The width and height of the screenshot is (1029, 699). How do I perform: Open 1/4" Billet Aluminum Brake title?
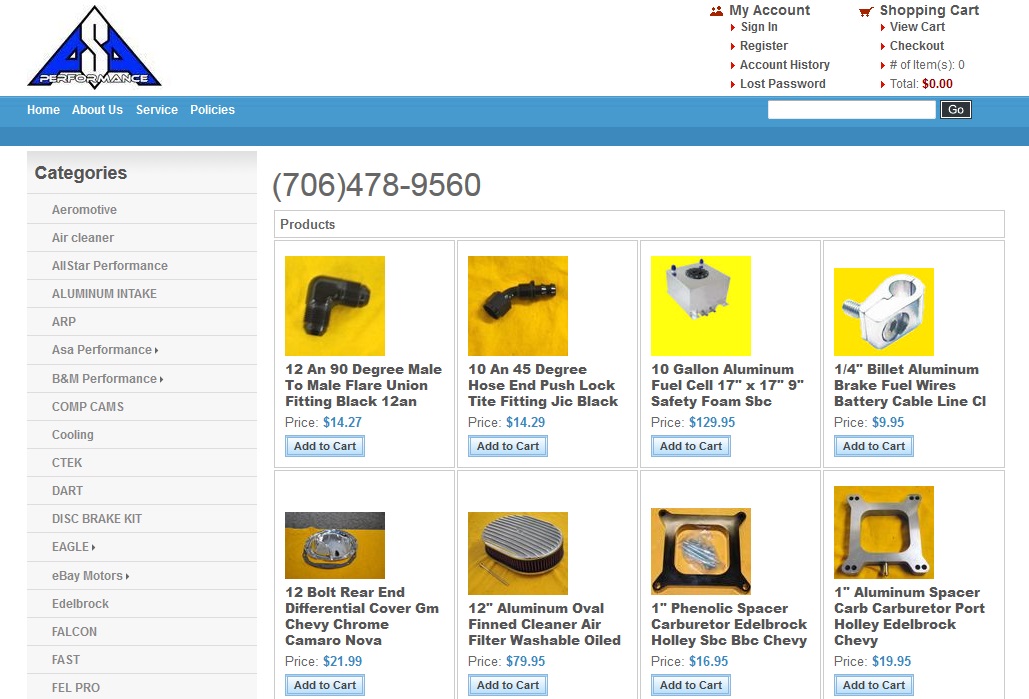[910, 385]
